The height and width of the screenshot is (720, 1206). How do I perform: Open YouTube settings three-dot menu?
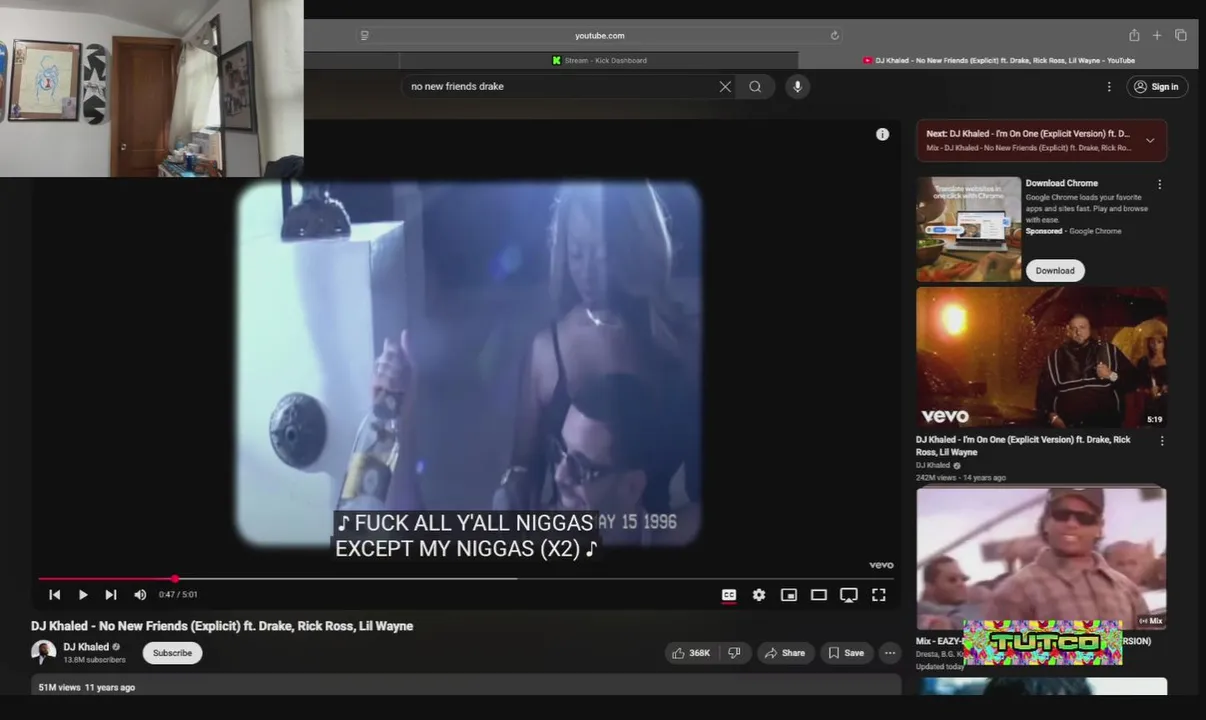pos(1109,87)
